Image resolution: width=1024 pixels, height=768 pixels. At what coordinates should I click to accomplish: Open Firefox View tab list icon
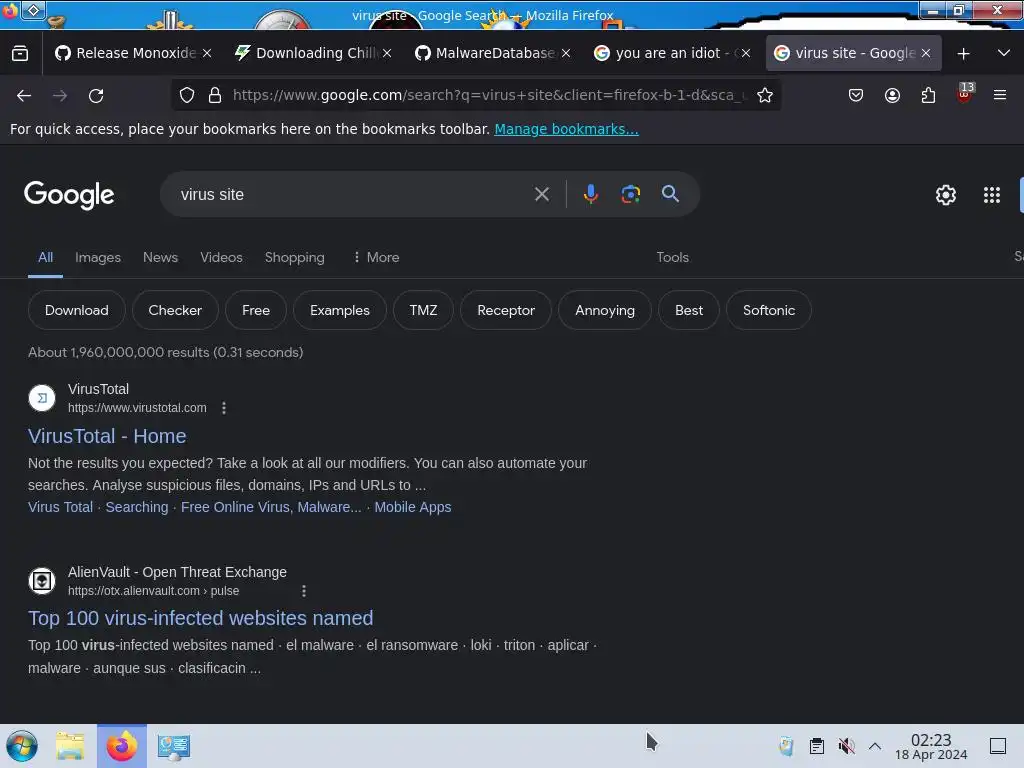(x=20, y=54)
